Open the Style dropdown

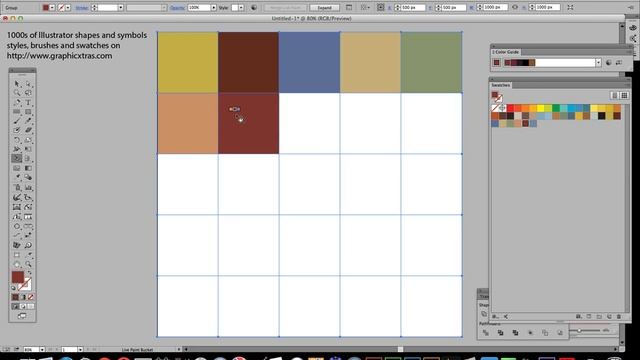[x=241, y=8]
